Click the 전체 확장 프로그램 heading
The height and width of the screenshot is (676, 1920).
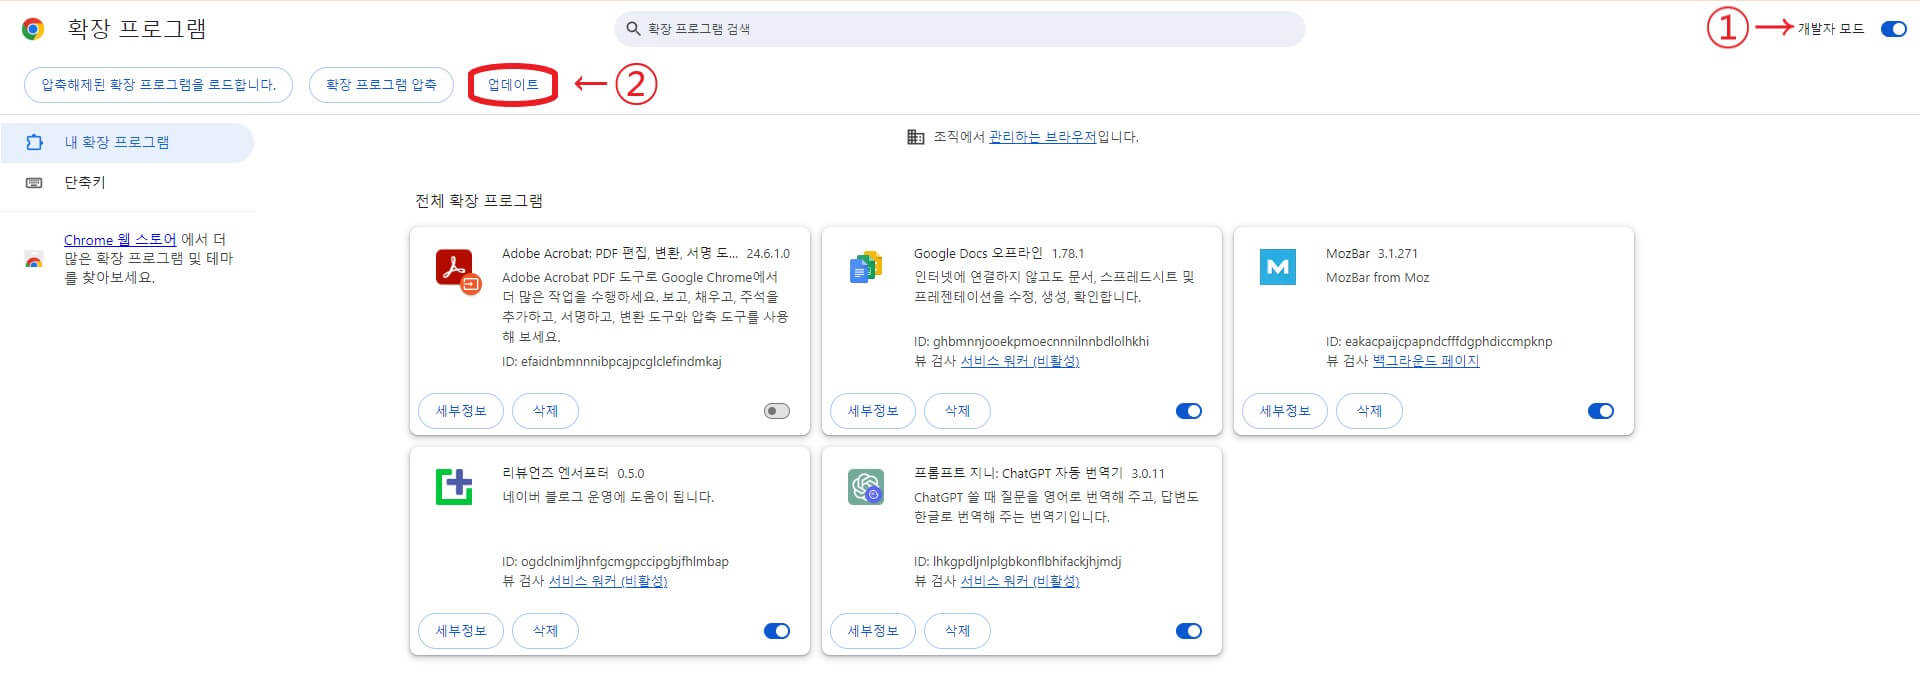(479, 201)
